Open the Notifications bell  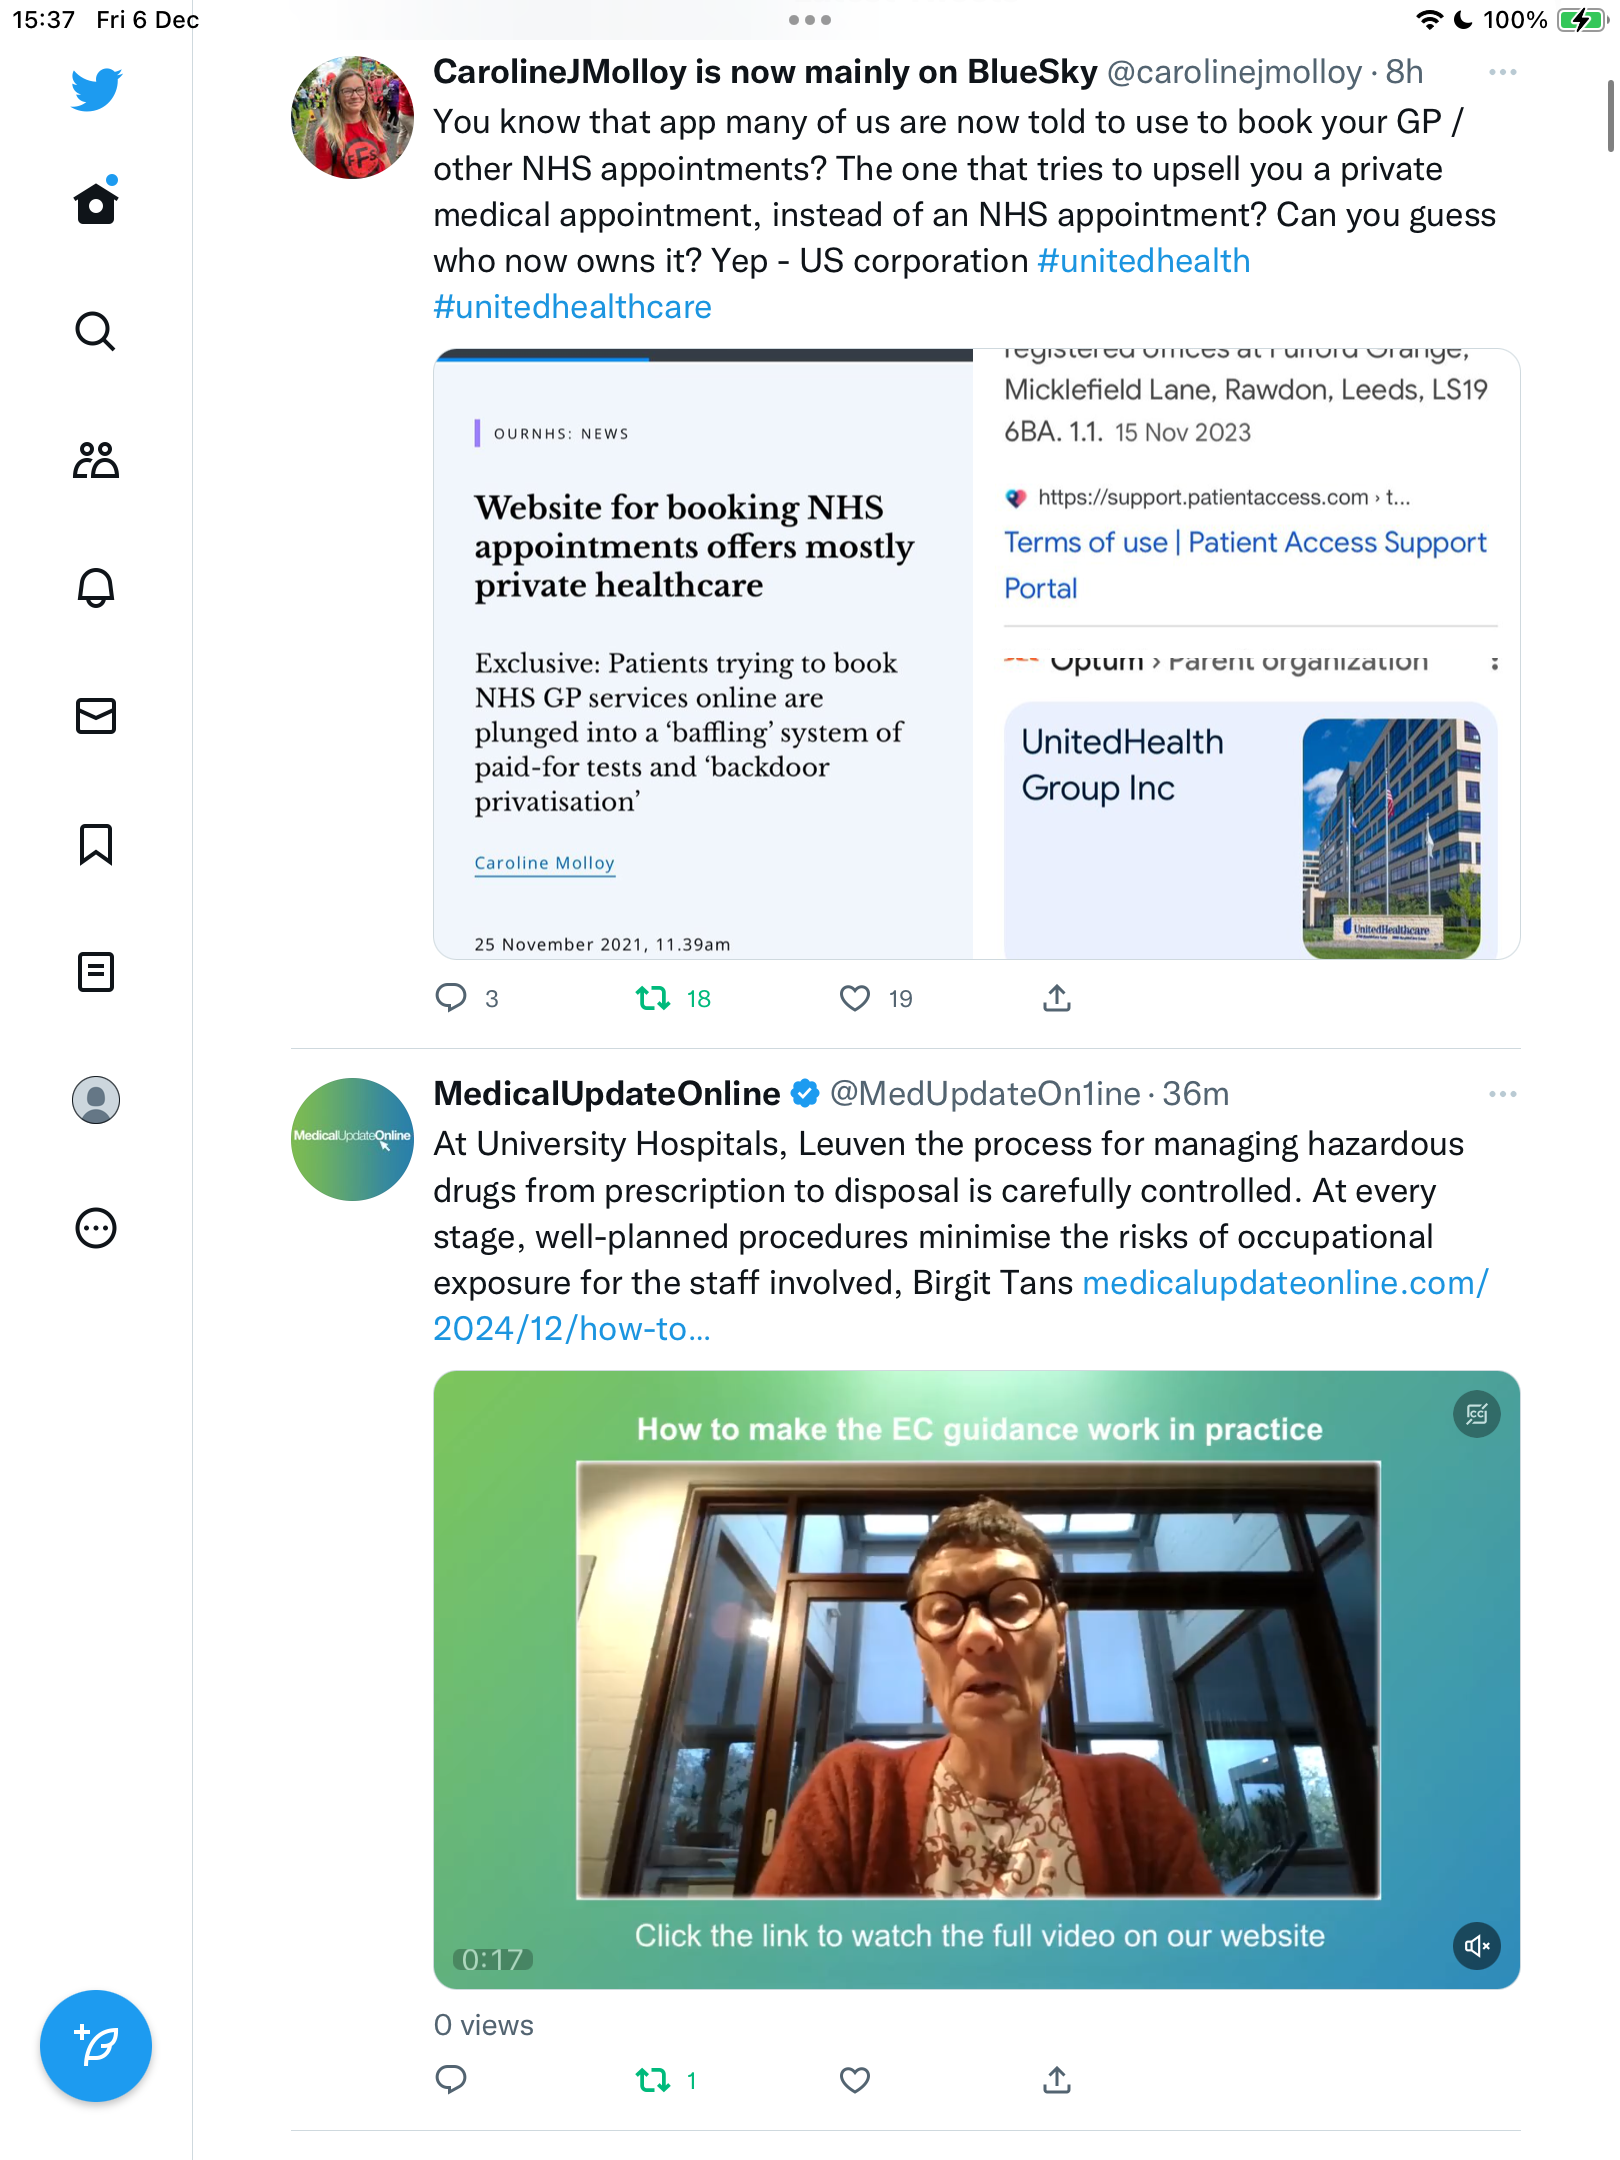(x=96, y=587)
